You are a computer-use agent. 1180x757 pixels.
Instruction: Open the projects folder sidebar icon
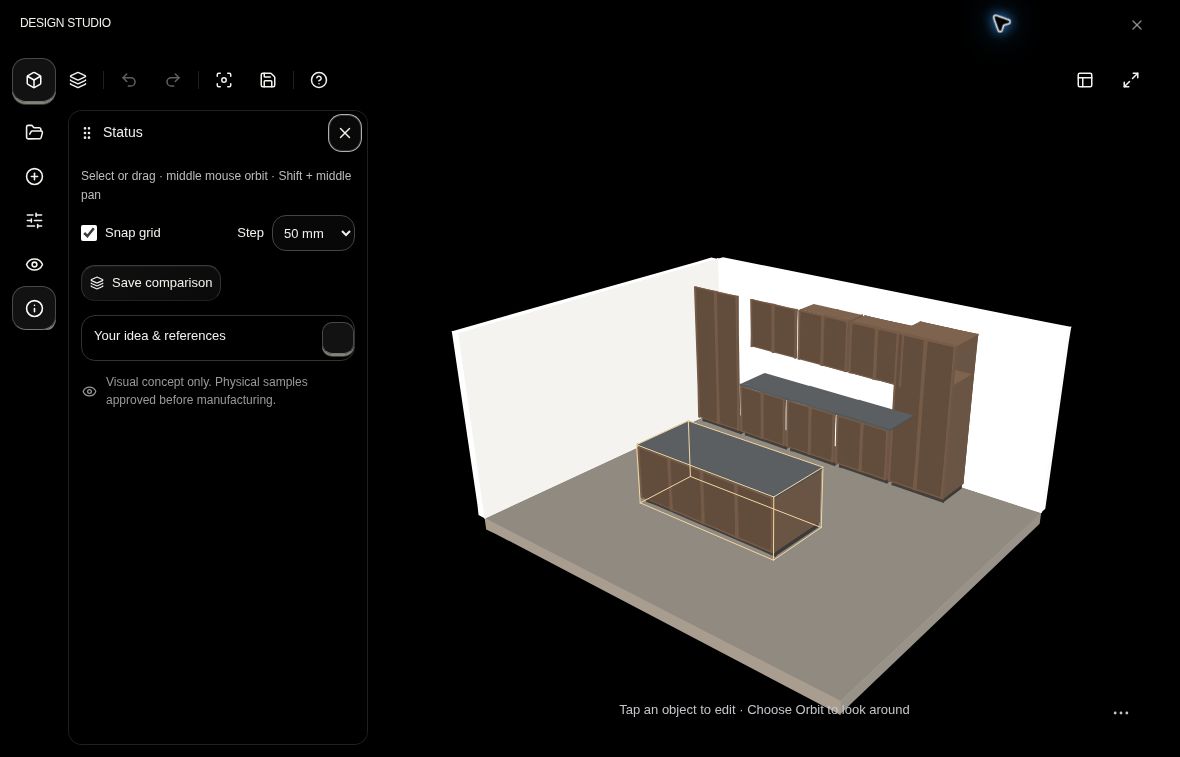pos(34,132)
